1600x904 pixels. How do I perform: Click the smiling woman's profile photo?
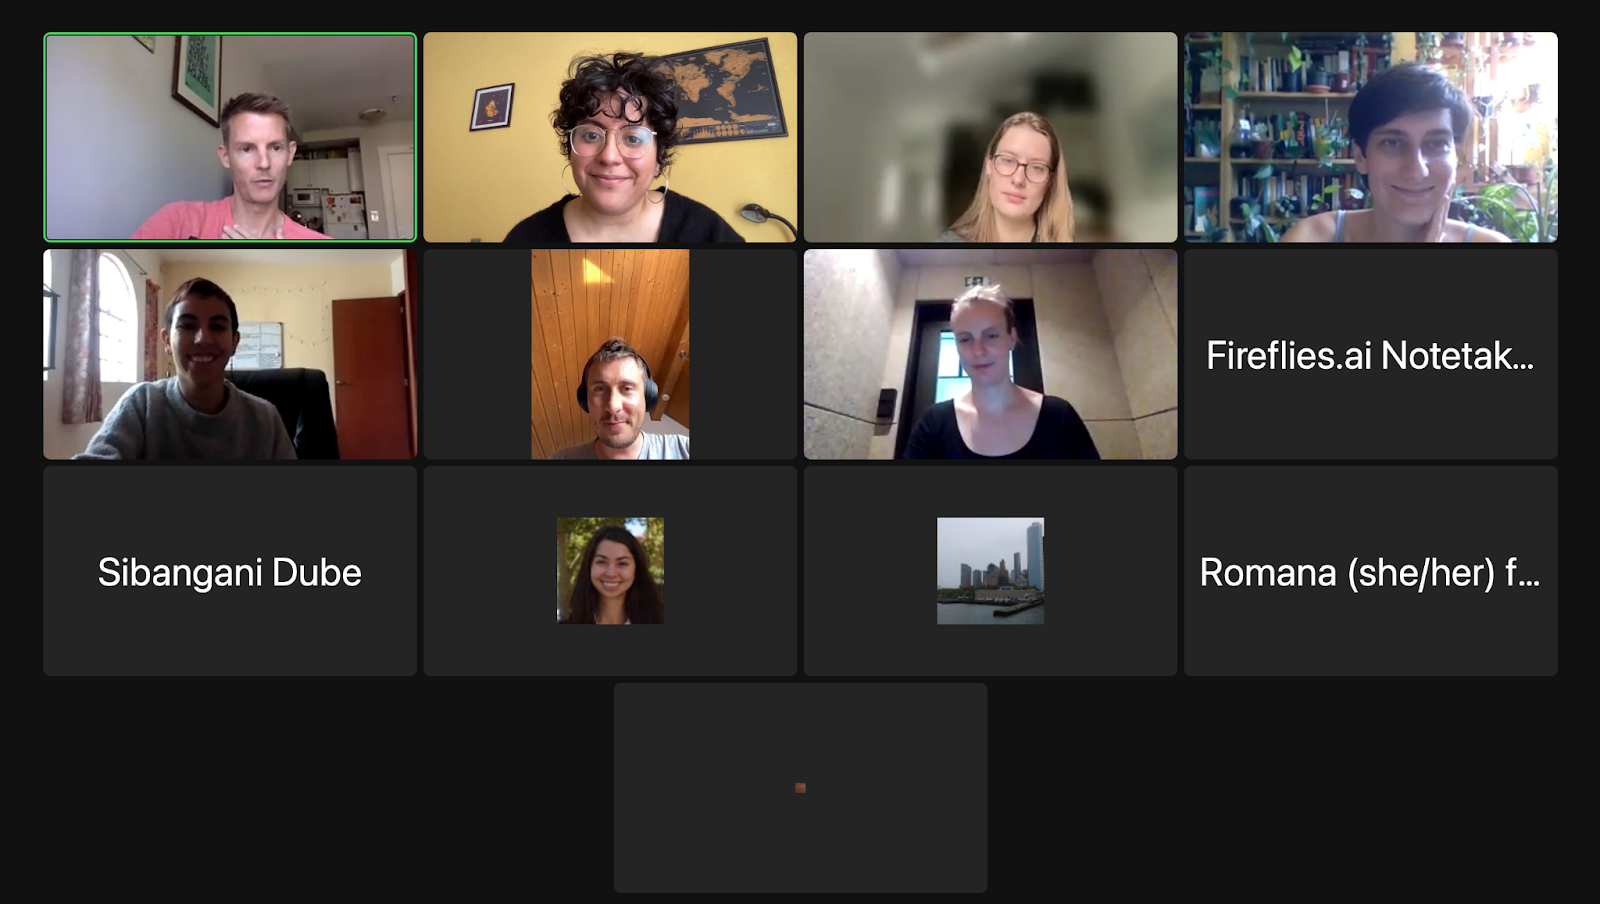point(610,571)
